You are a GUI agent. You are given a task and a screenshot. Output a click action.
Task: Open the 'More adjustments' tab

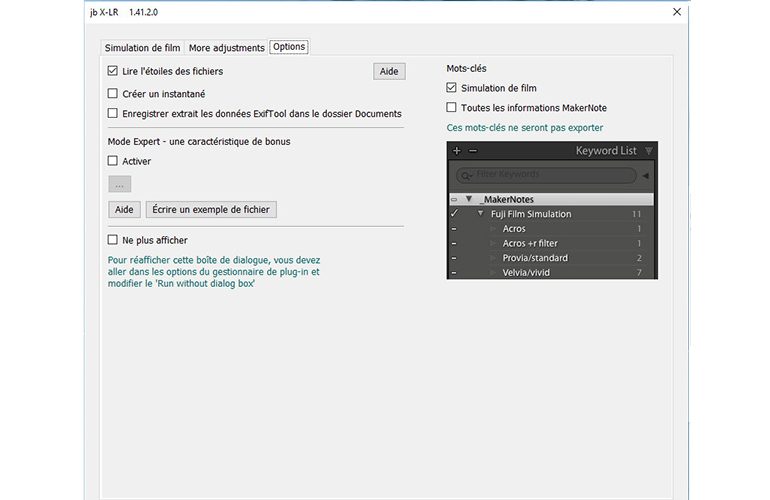(226, 48)
